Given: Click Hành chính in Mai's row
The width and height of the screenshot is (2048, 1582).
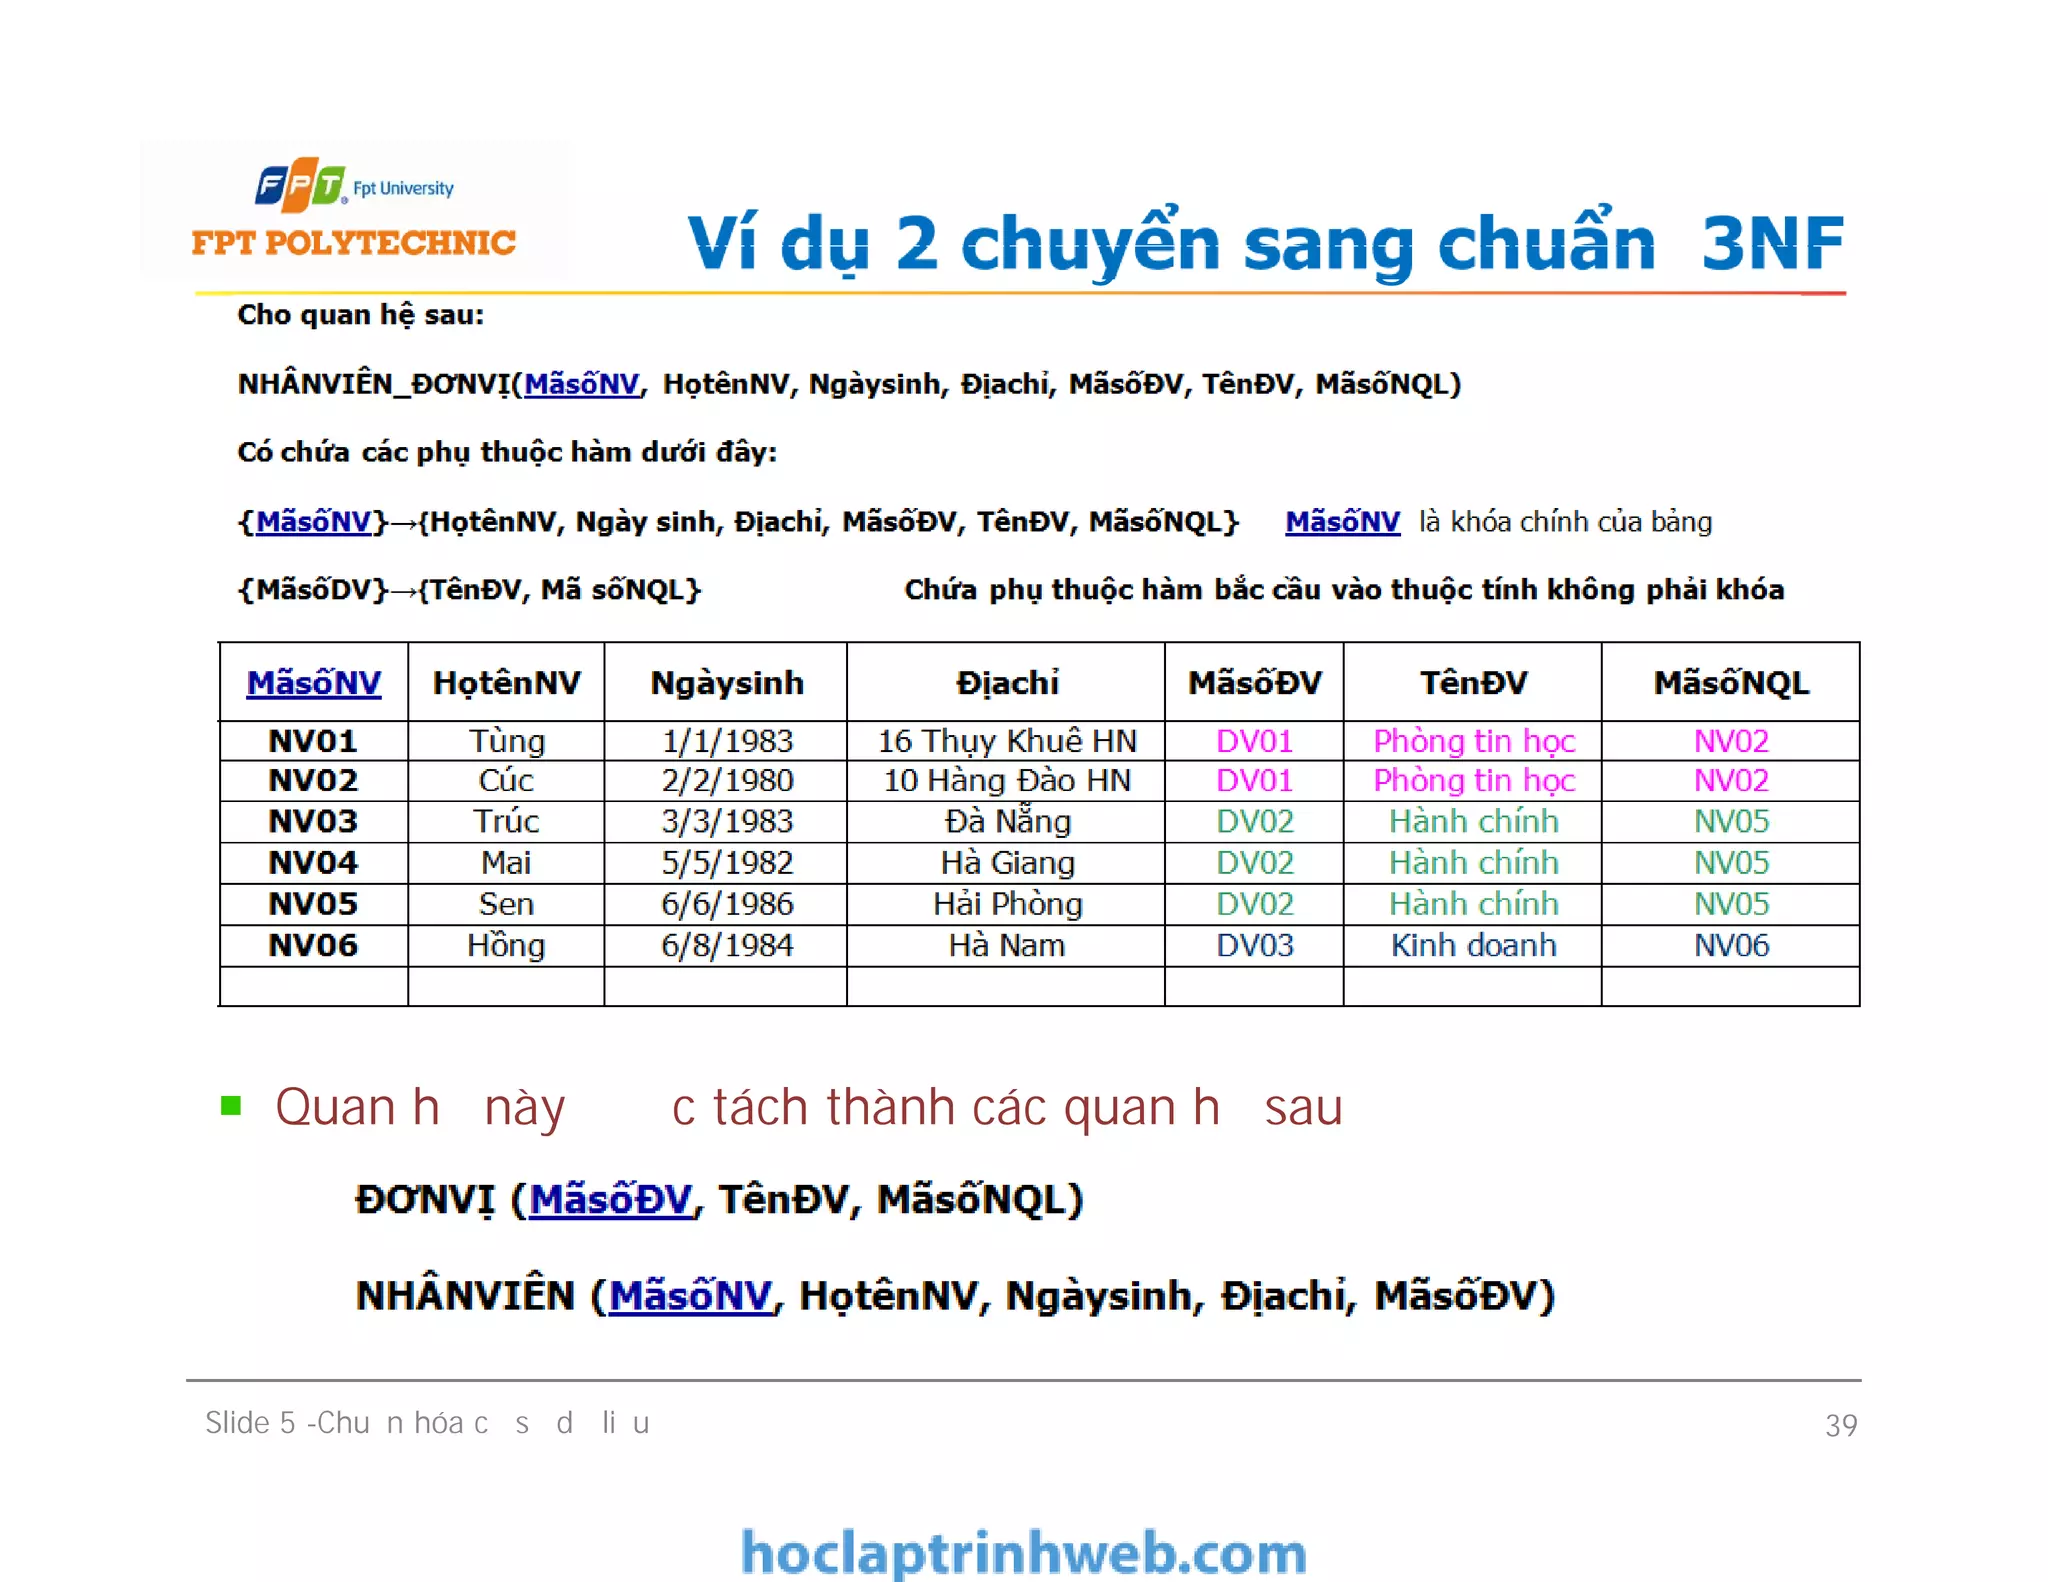Looking at the screenshot, I should click(x=1474, y=862).
